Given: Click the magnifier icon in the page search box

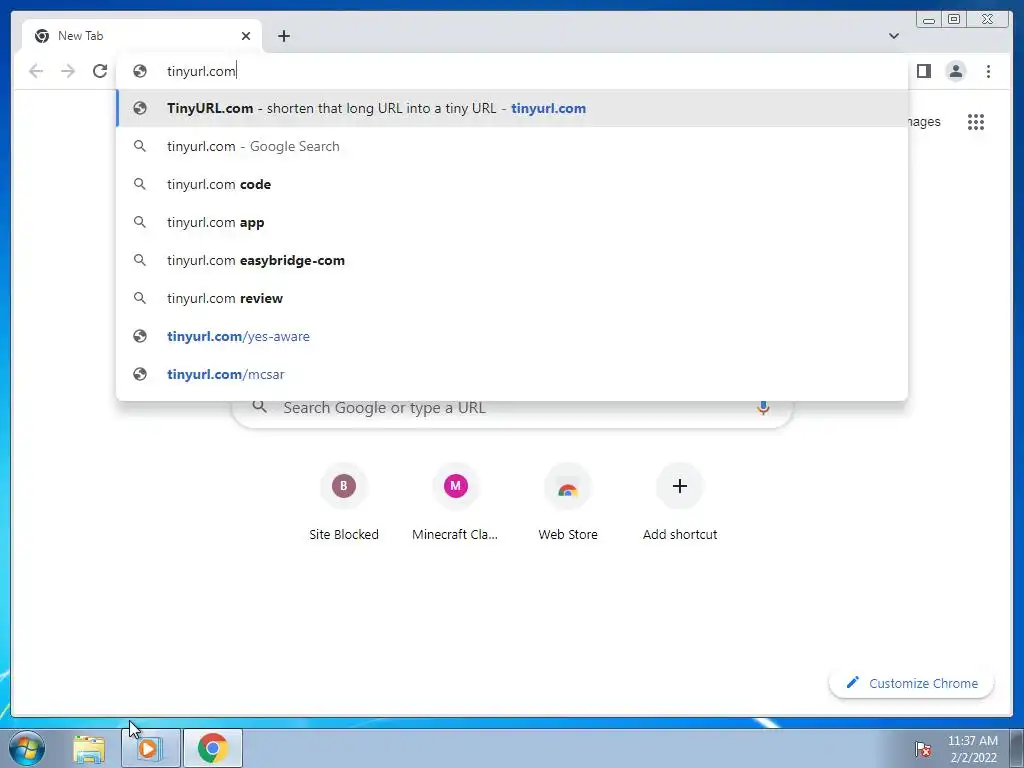Looking at the screenshot, I should pos(259,407).
